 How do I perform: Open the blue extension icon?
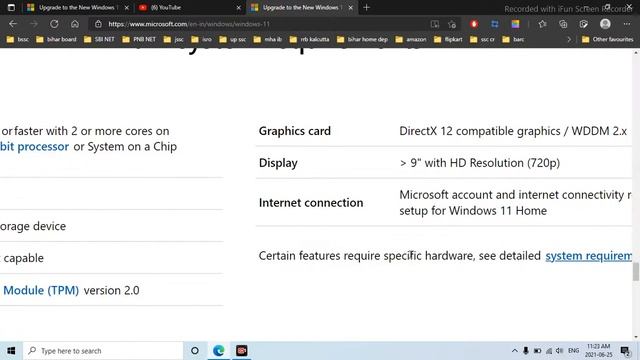tap(495, 24)
